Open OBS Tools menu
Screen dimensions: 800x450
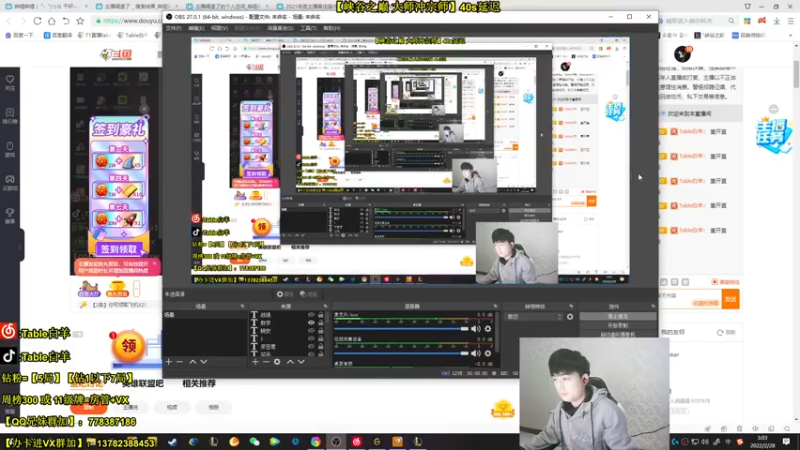308,28
